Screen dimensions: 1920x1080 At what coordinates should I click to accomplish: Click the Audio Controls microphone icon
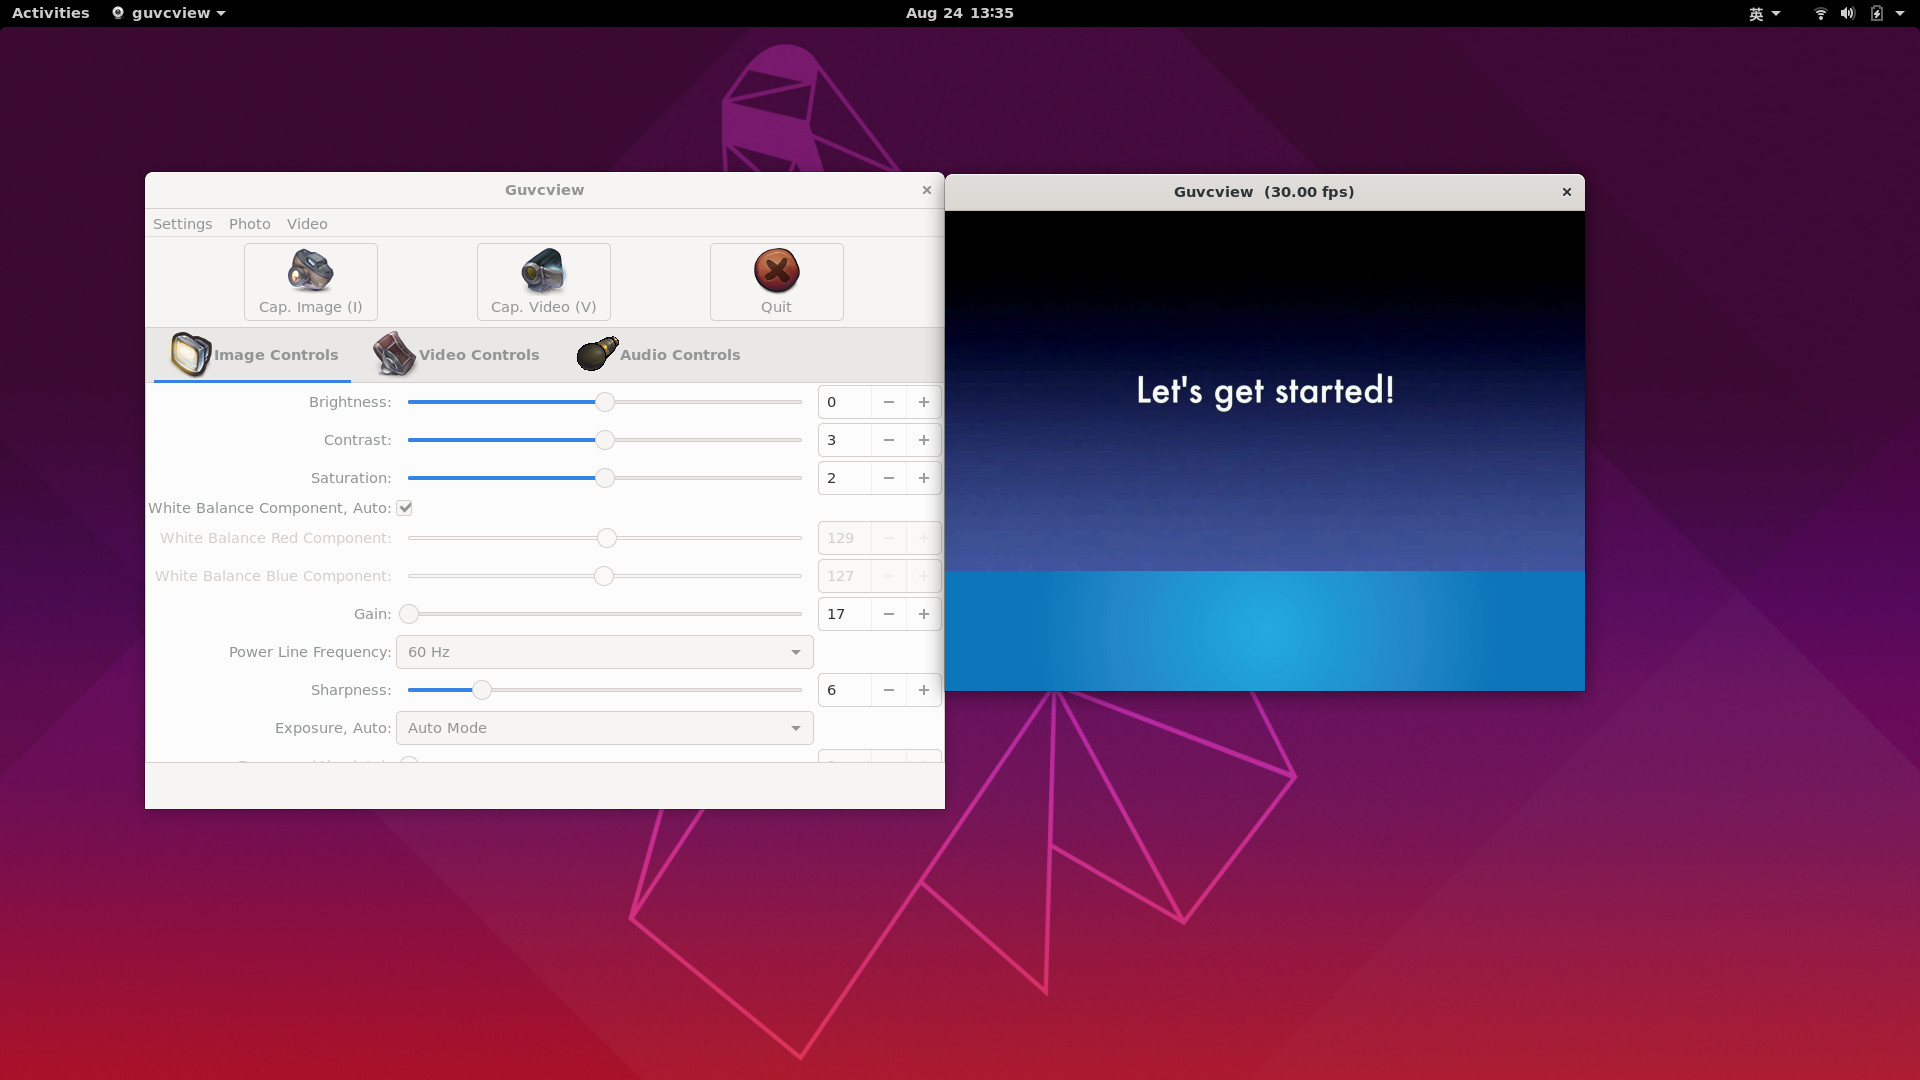[597, 354]
